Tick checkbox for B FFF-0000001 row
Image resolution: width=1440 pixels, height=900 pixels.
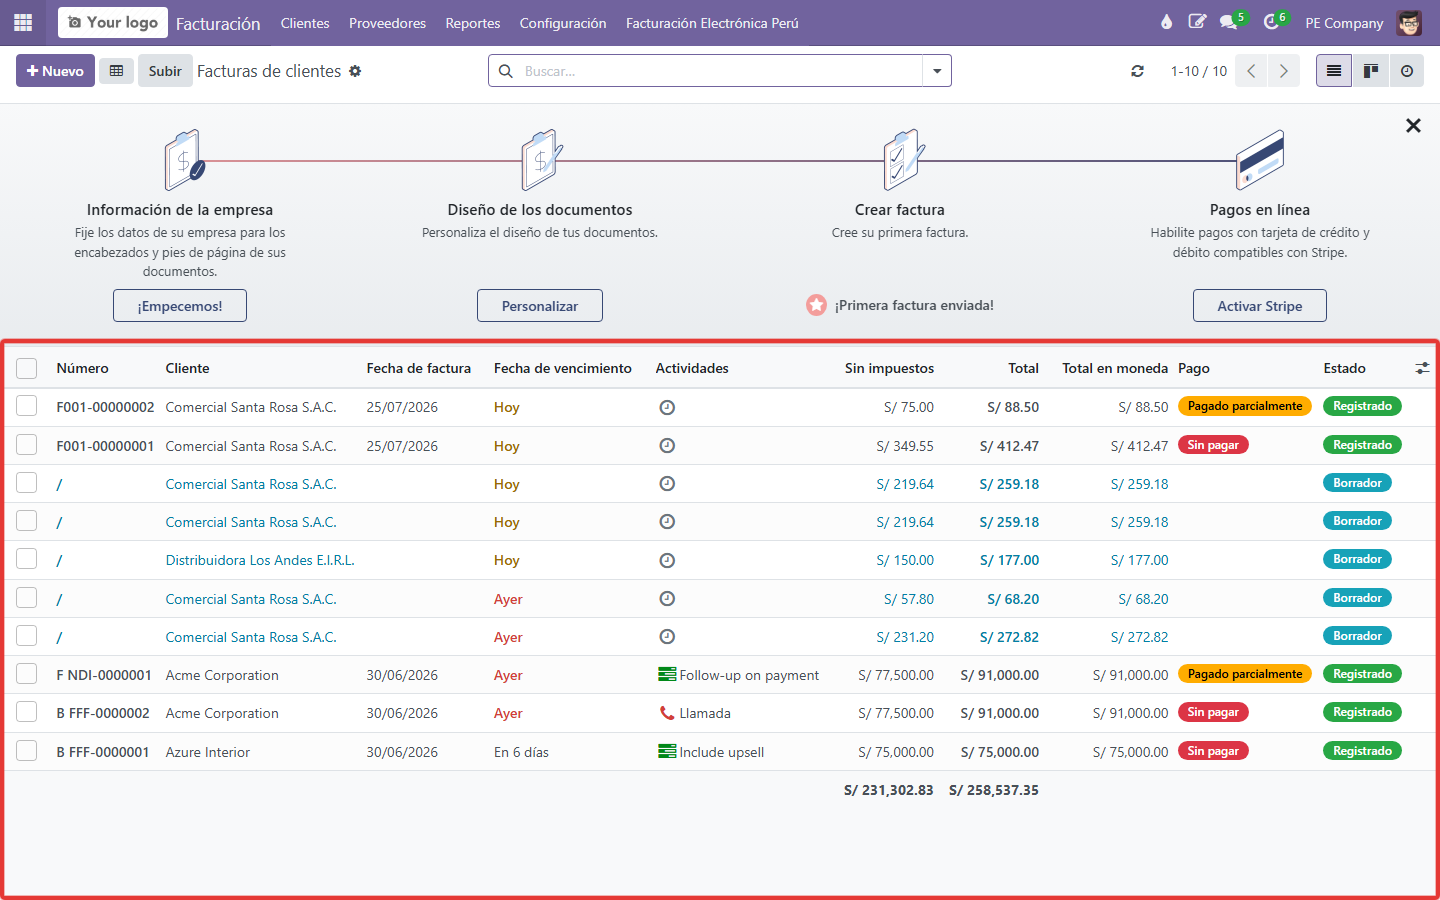(27, 751)
